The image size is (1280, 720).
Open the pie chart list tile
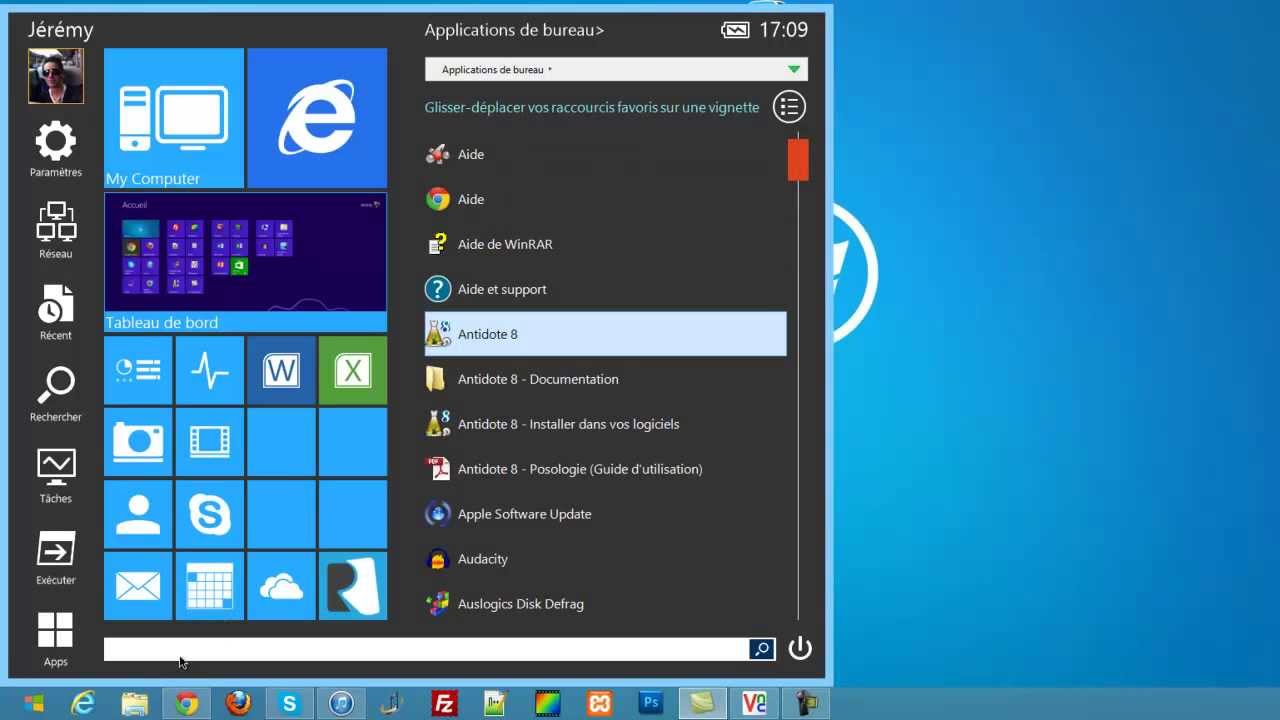click(x=138, y=370)
